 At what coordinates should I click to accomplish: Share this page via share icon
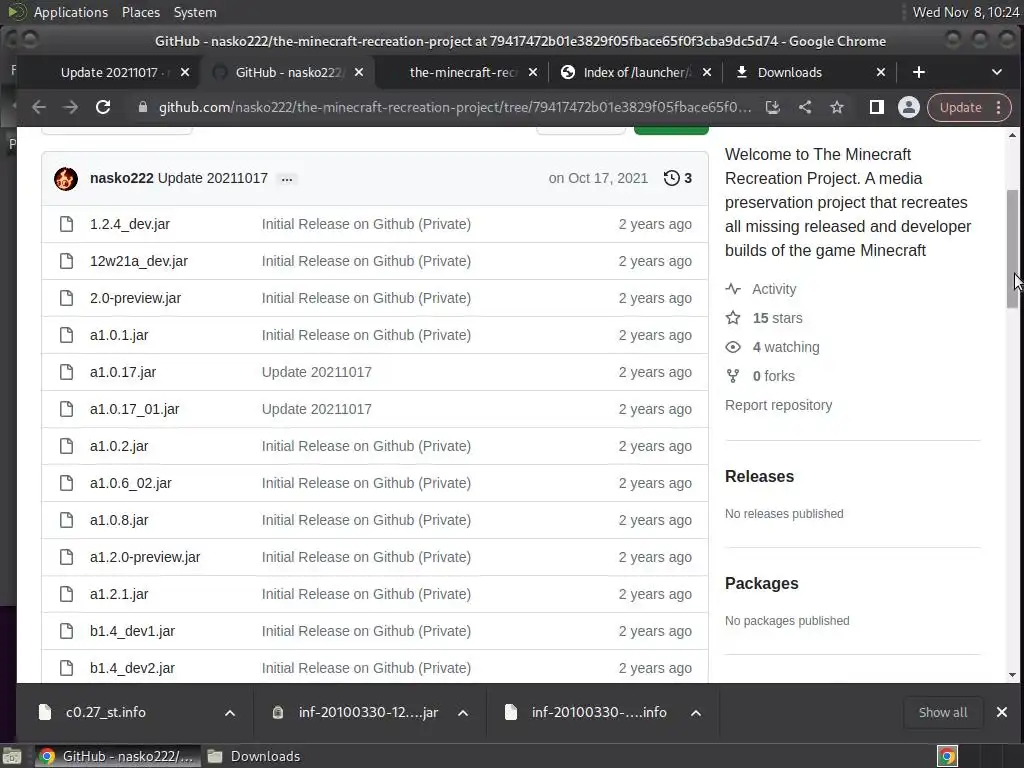[805, 107]
